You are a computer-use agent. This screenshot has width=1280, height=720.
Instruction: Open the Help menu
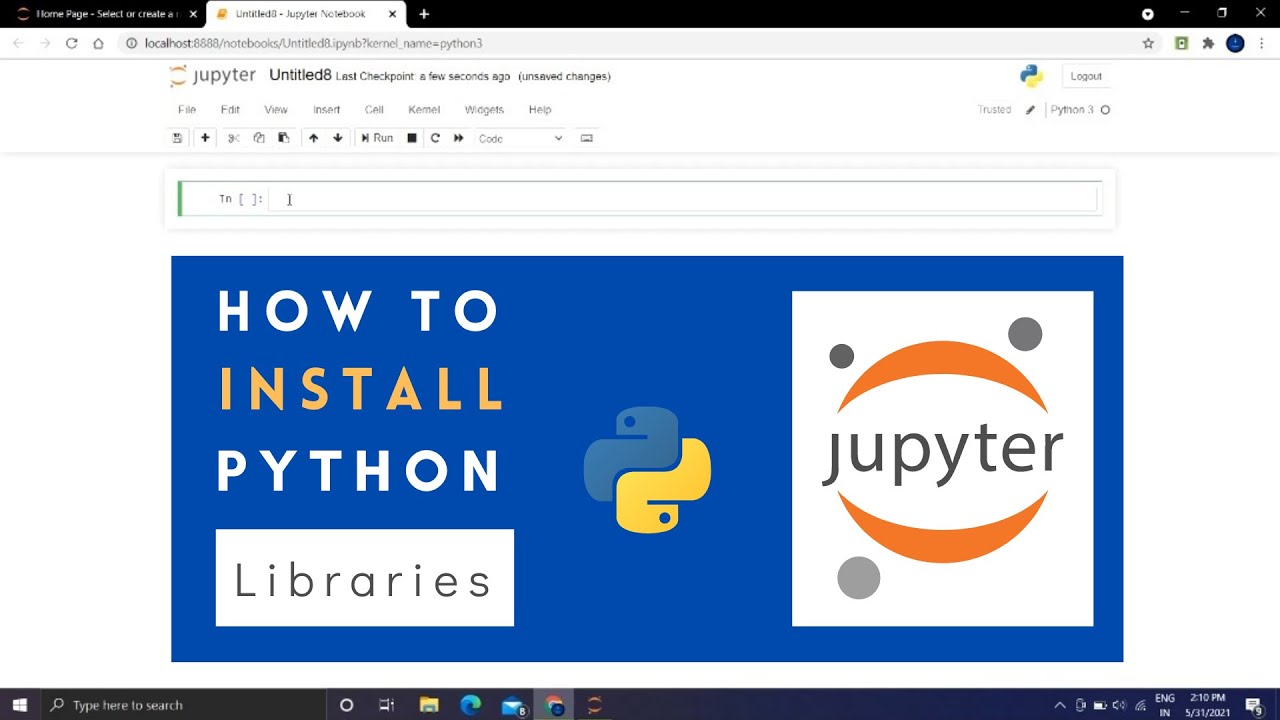540,110
